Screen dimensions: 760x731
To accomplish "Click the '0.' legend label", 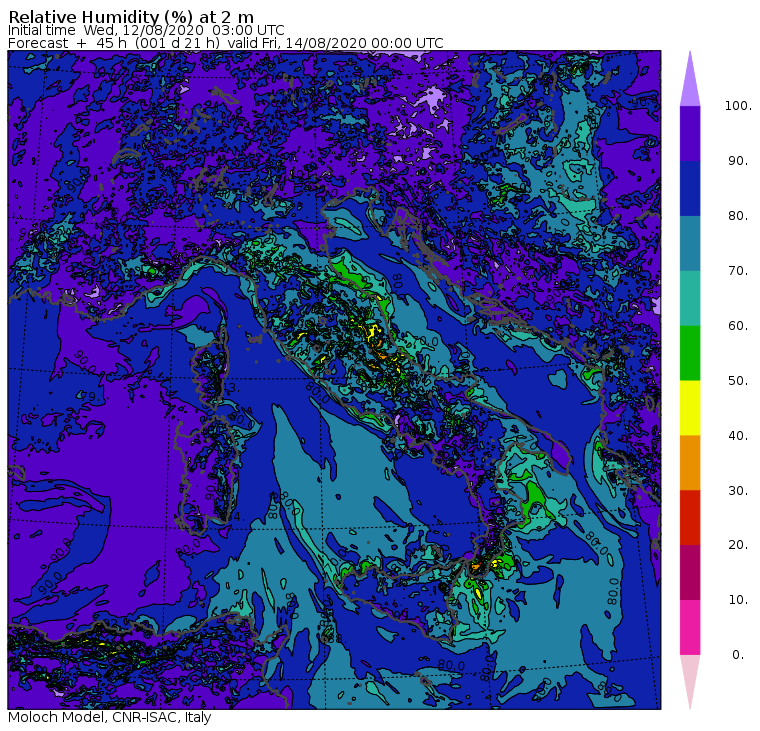I will (x=738, y=655).
